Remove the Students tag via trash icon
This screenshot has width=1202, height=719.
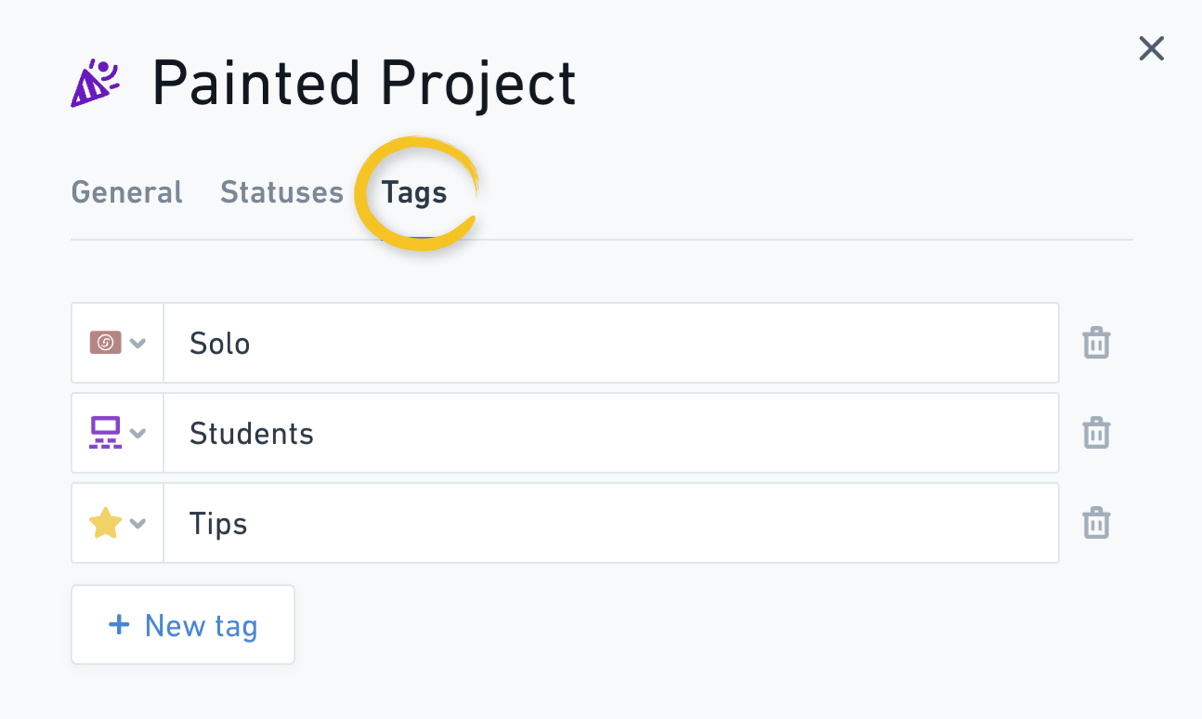1096,433
